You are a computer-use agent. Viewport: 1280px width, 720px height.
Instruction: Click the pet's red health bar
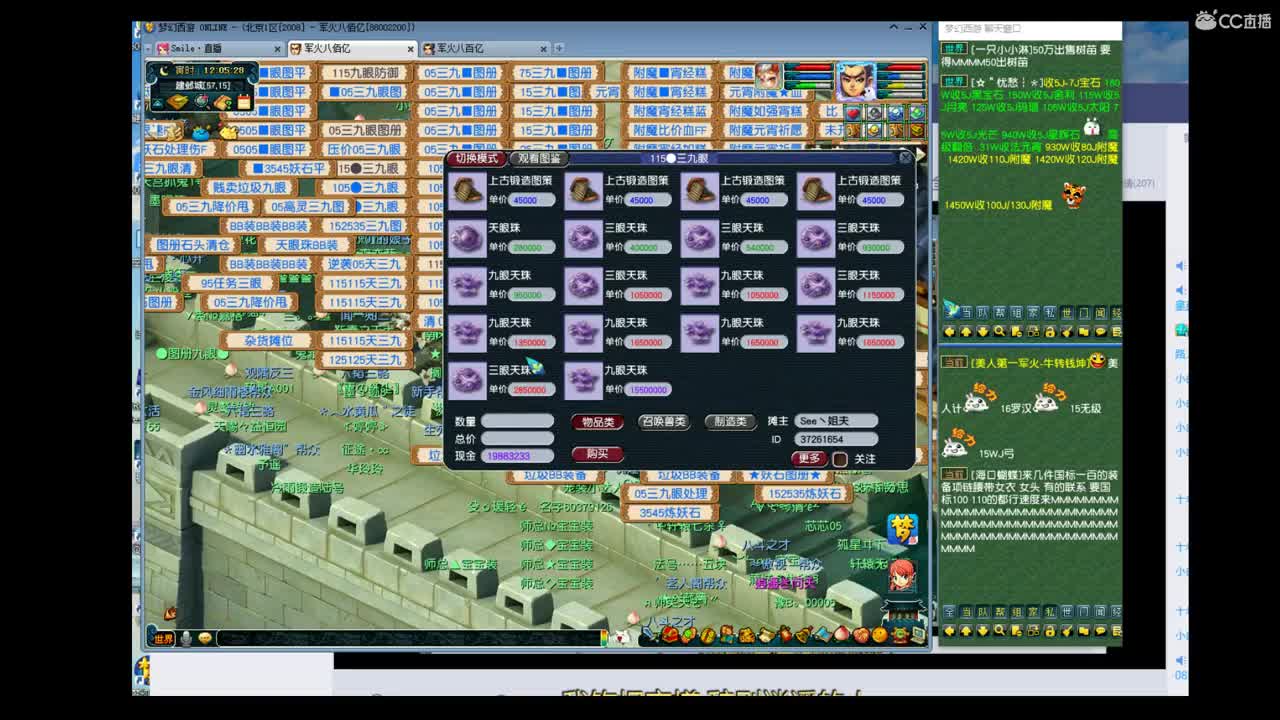(x=809, y=69)
